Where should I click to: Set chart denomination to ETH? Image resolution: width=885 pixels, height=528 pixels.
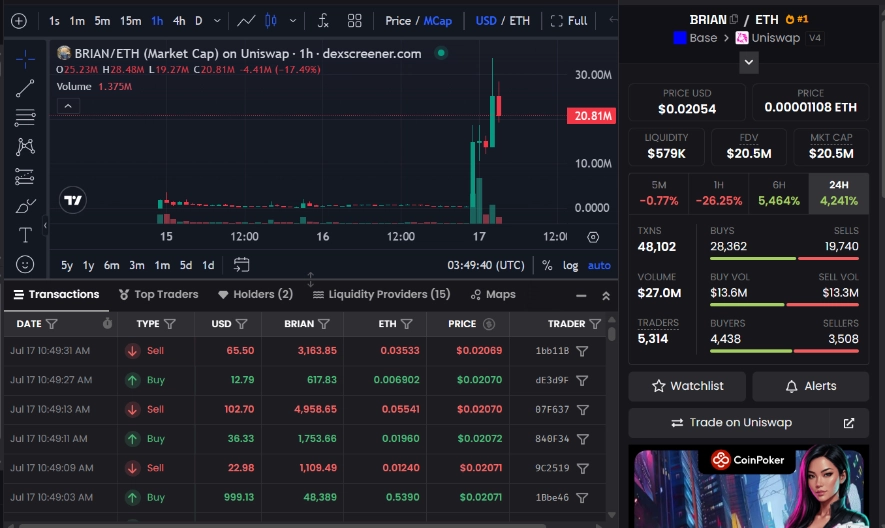point(520,21)
